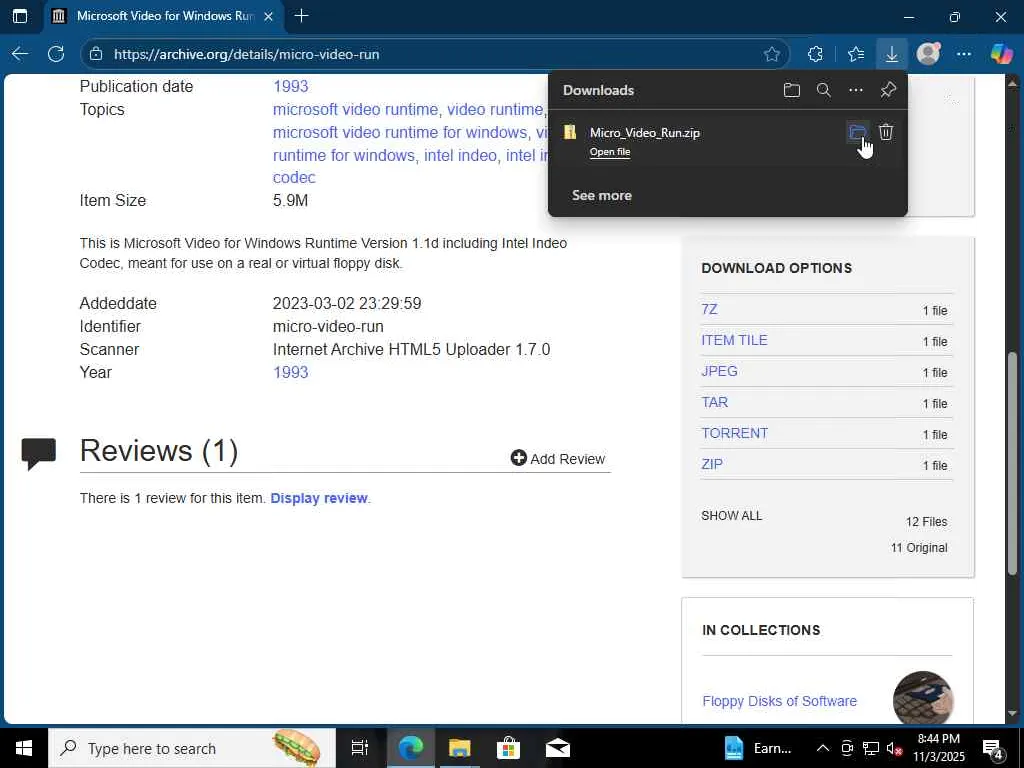Click the scrollbar up arrow
Viewport: 1024px width, 768px height.
tap(1012, 83)
